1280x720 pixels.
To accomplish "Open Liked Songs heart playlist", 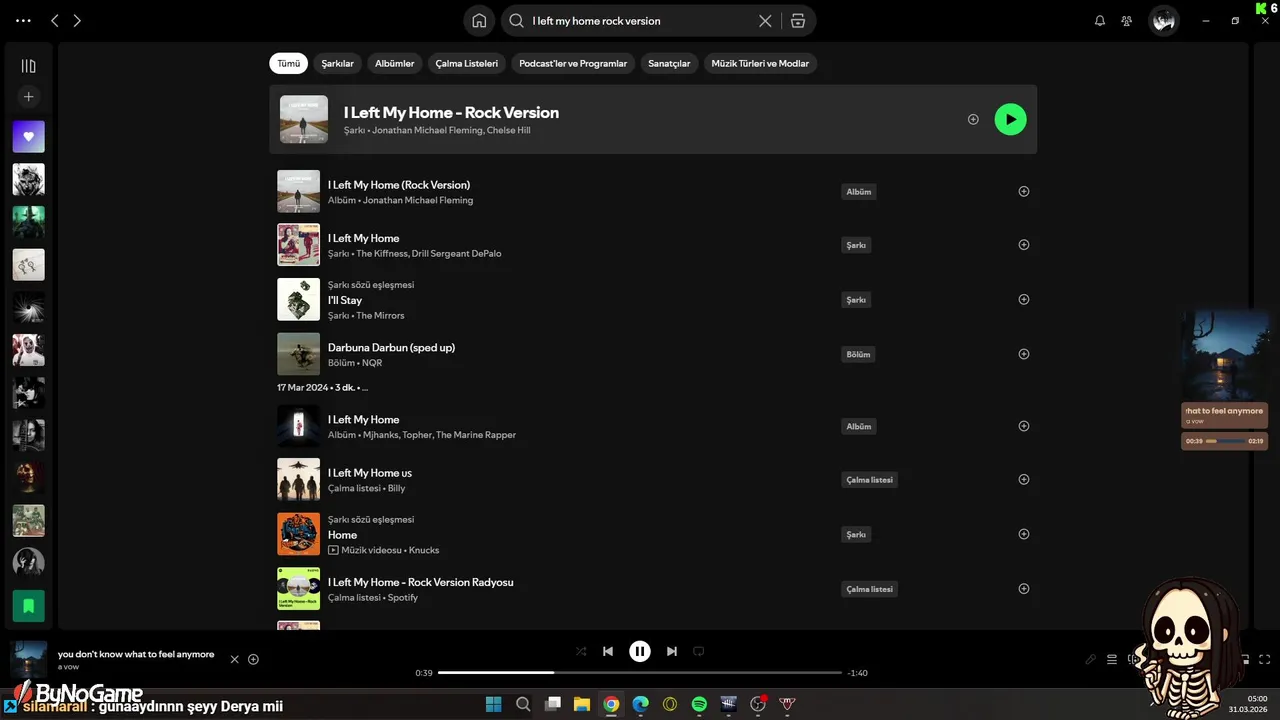I will click(28, 137).
